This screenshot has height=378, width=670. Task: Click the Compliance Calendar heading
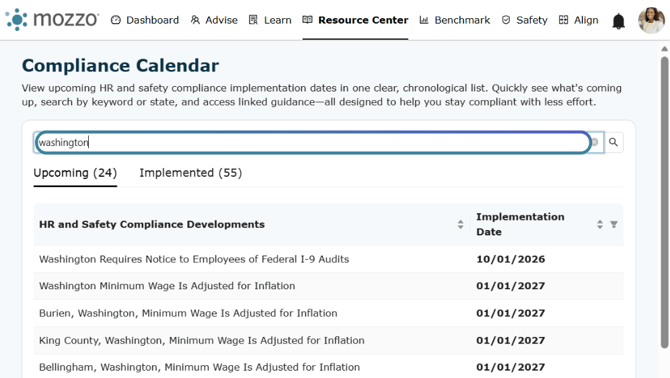pyautogui.click(x=120, y=66)
